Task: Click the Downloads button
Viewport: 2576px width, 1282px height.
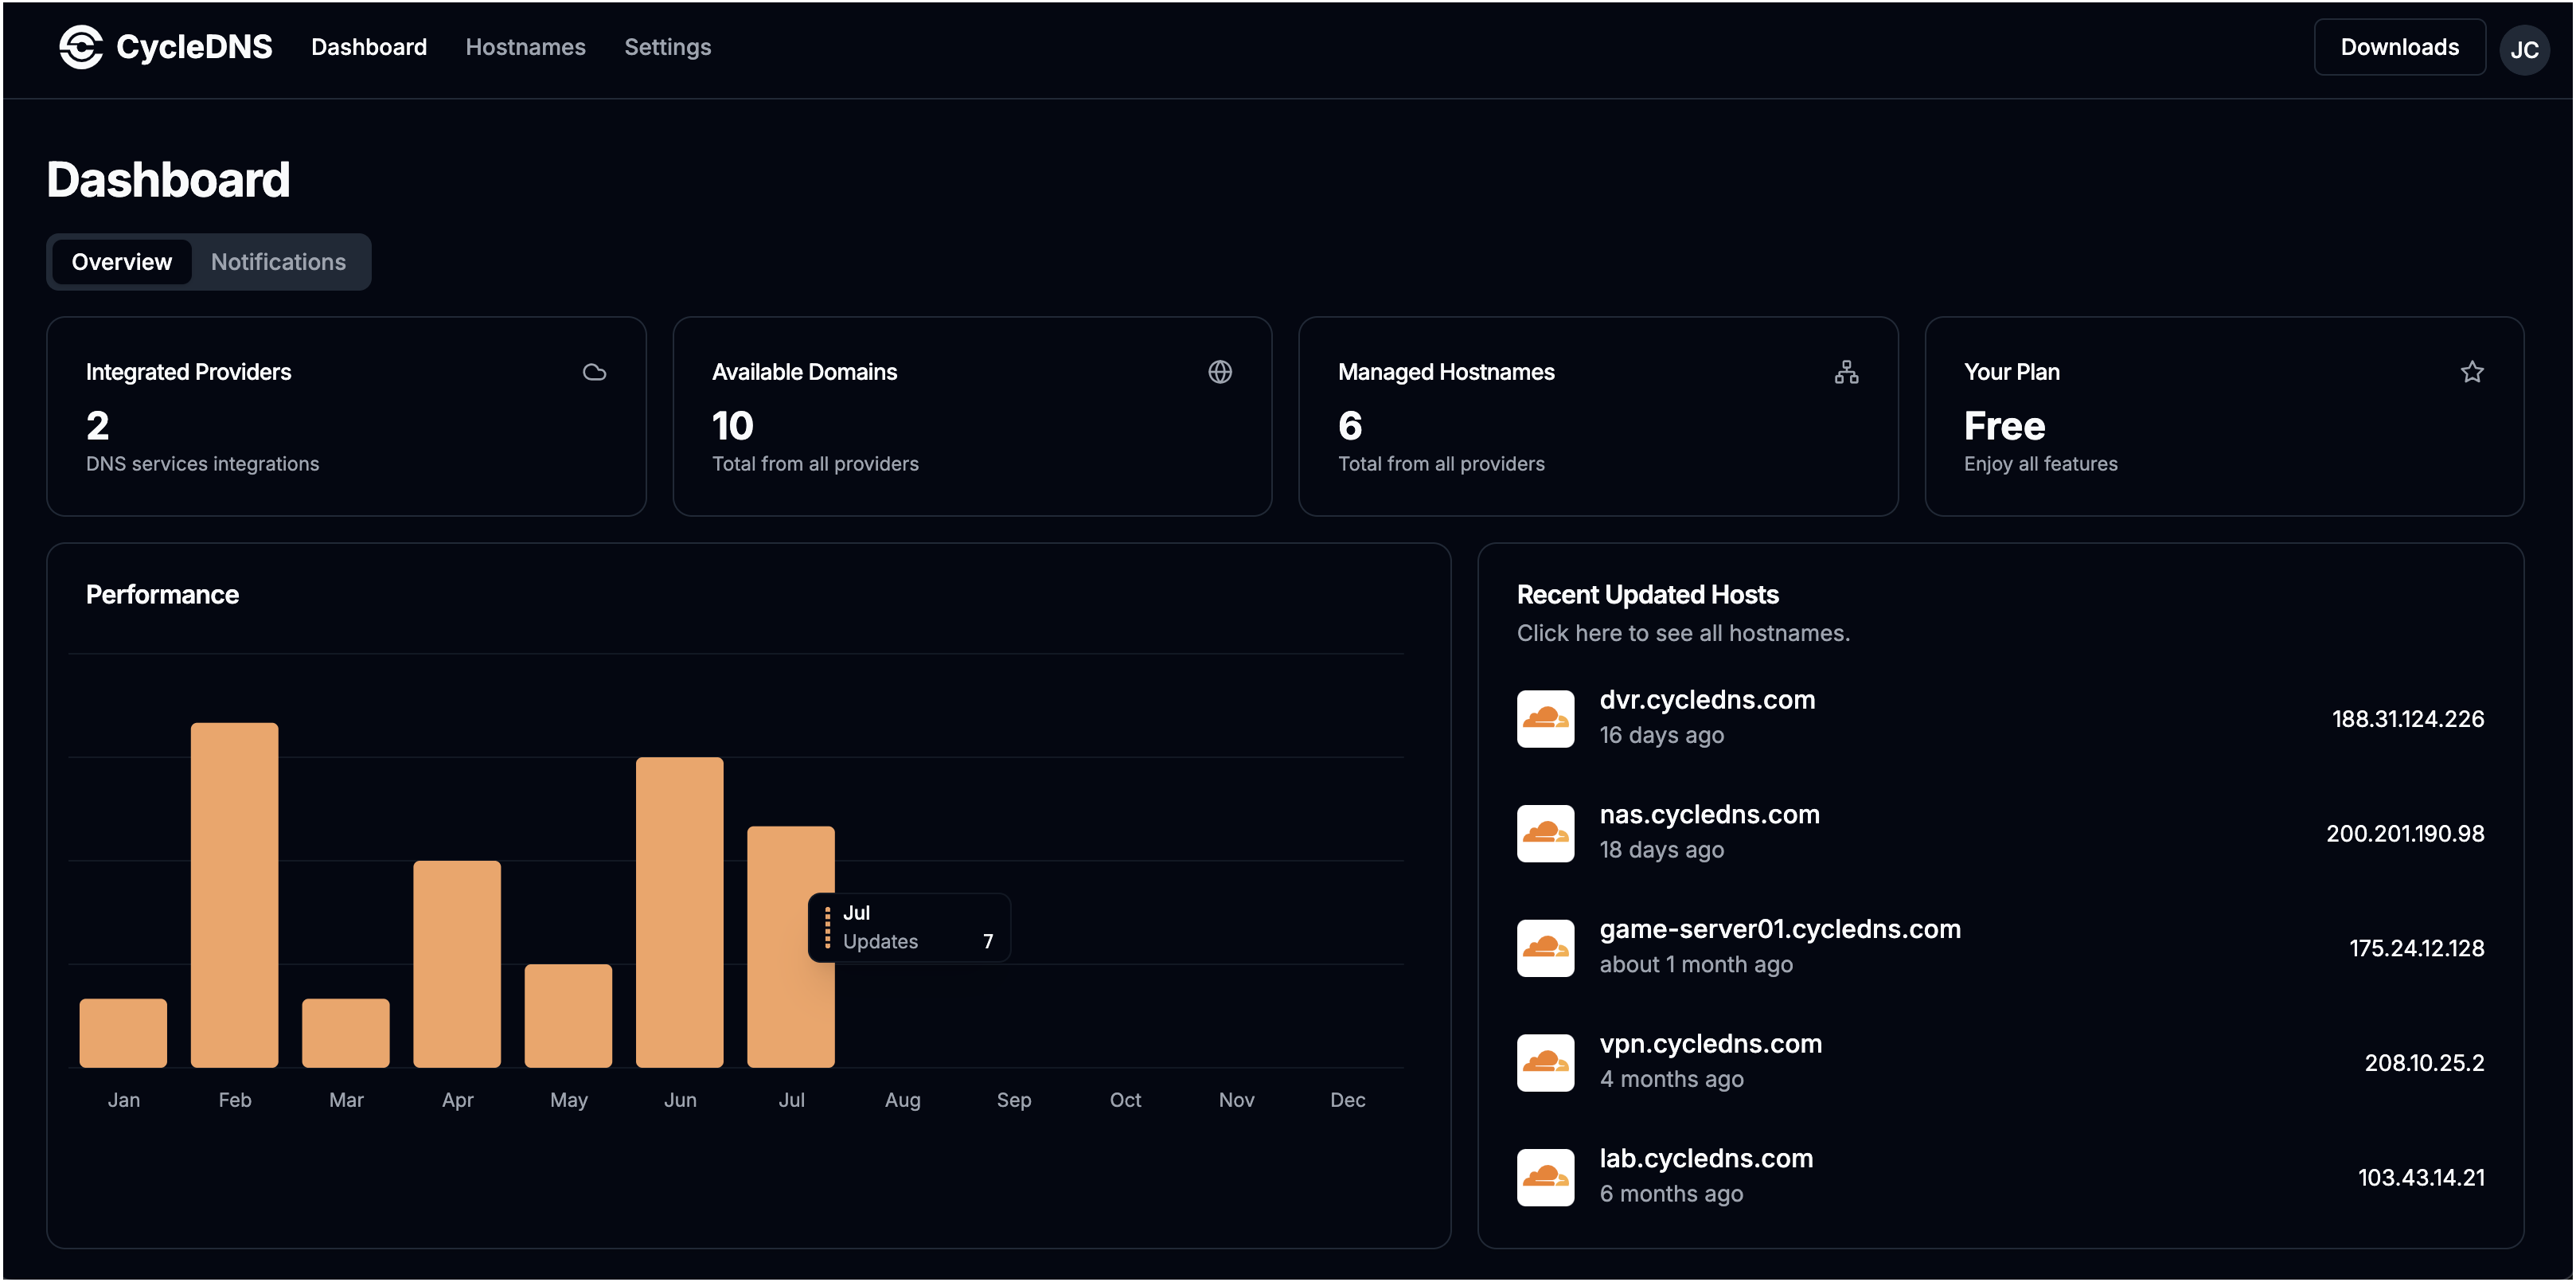Action: (x=2399, y=46)
